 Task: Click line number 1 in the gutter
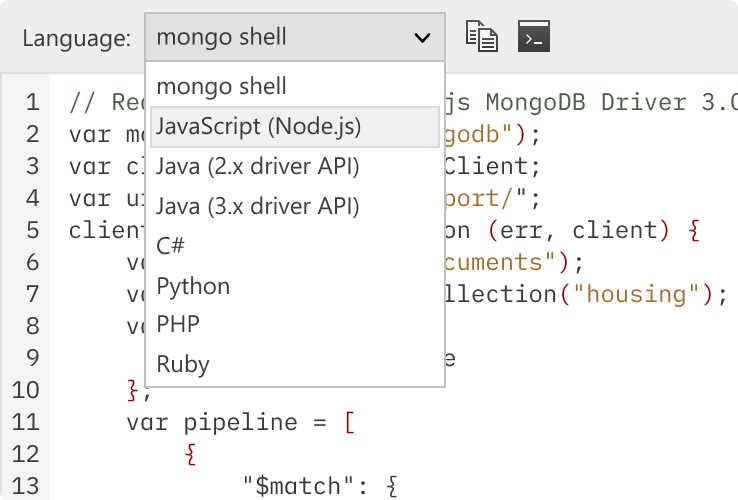[32, 102]
